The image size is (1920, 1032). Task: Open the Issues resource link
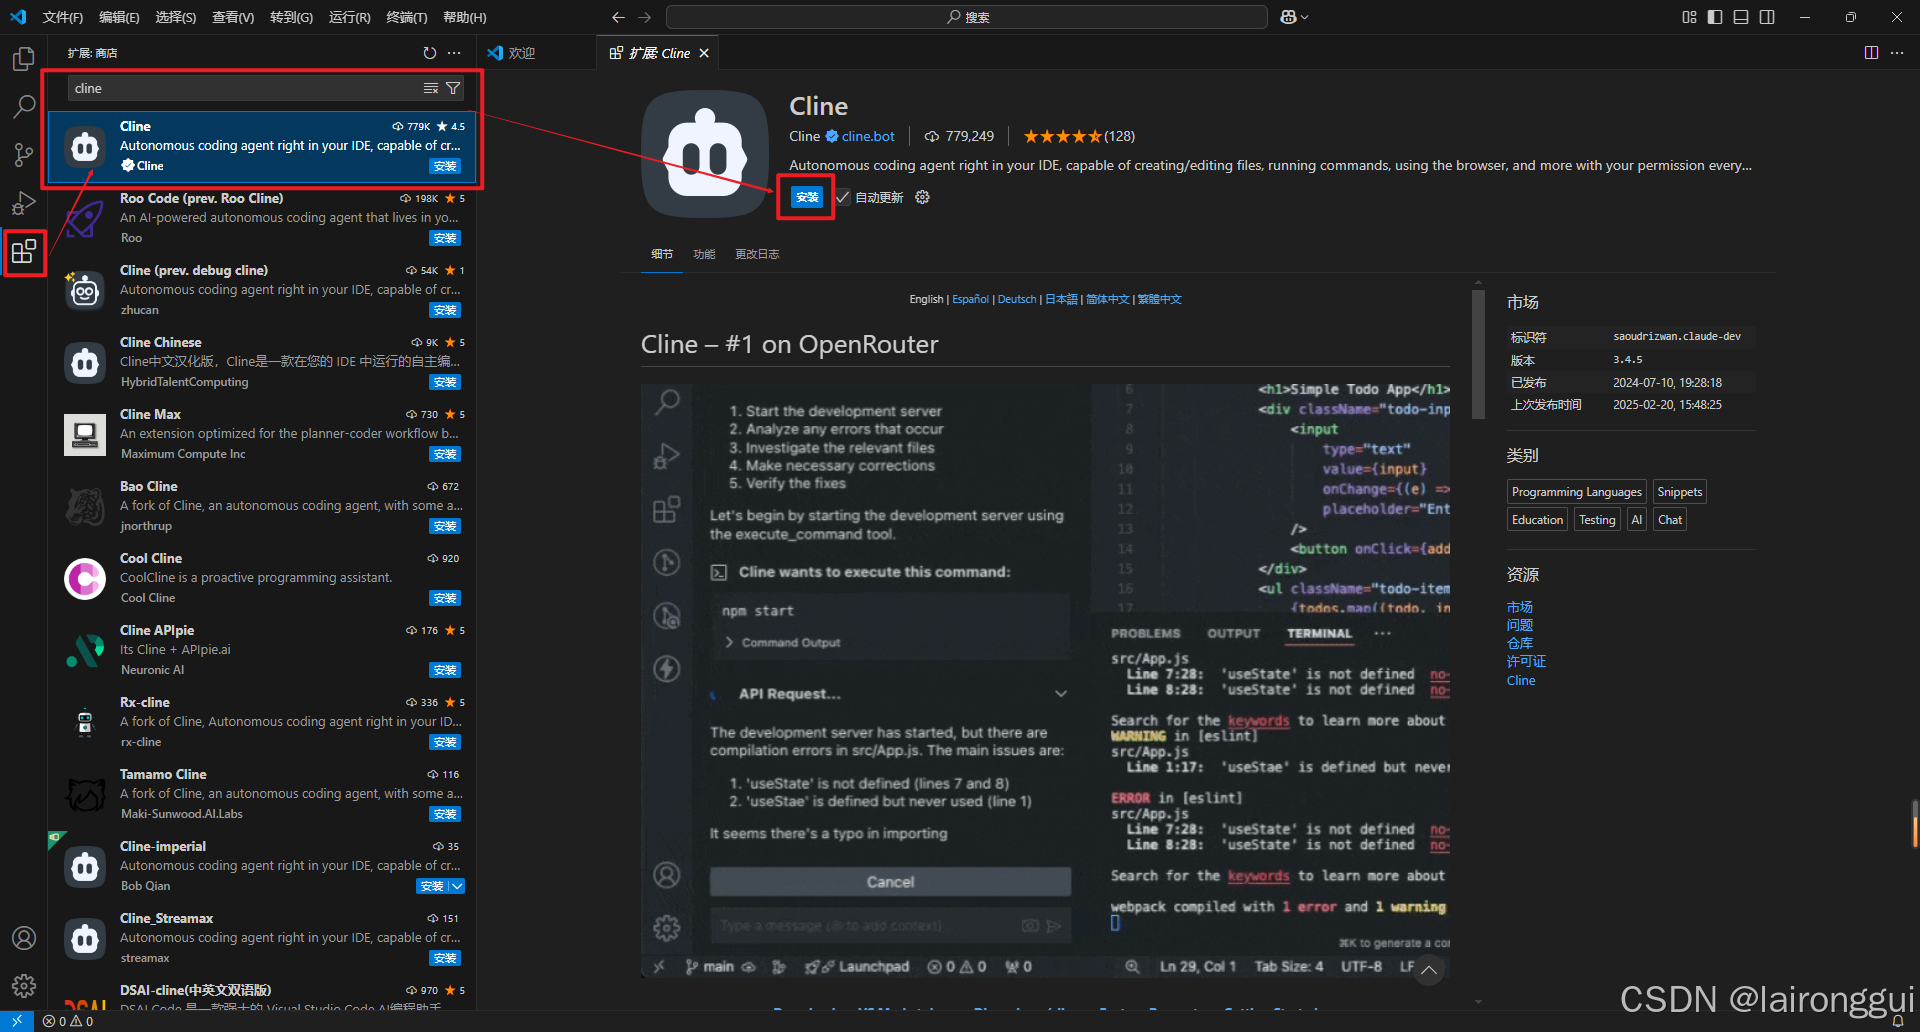1520,625
